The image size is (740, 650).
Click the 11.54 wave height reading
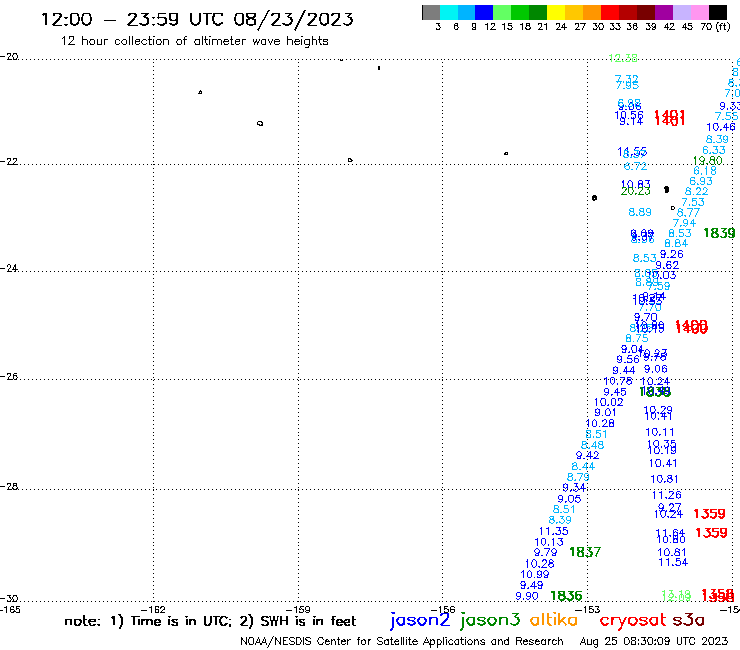673,562
